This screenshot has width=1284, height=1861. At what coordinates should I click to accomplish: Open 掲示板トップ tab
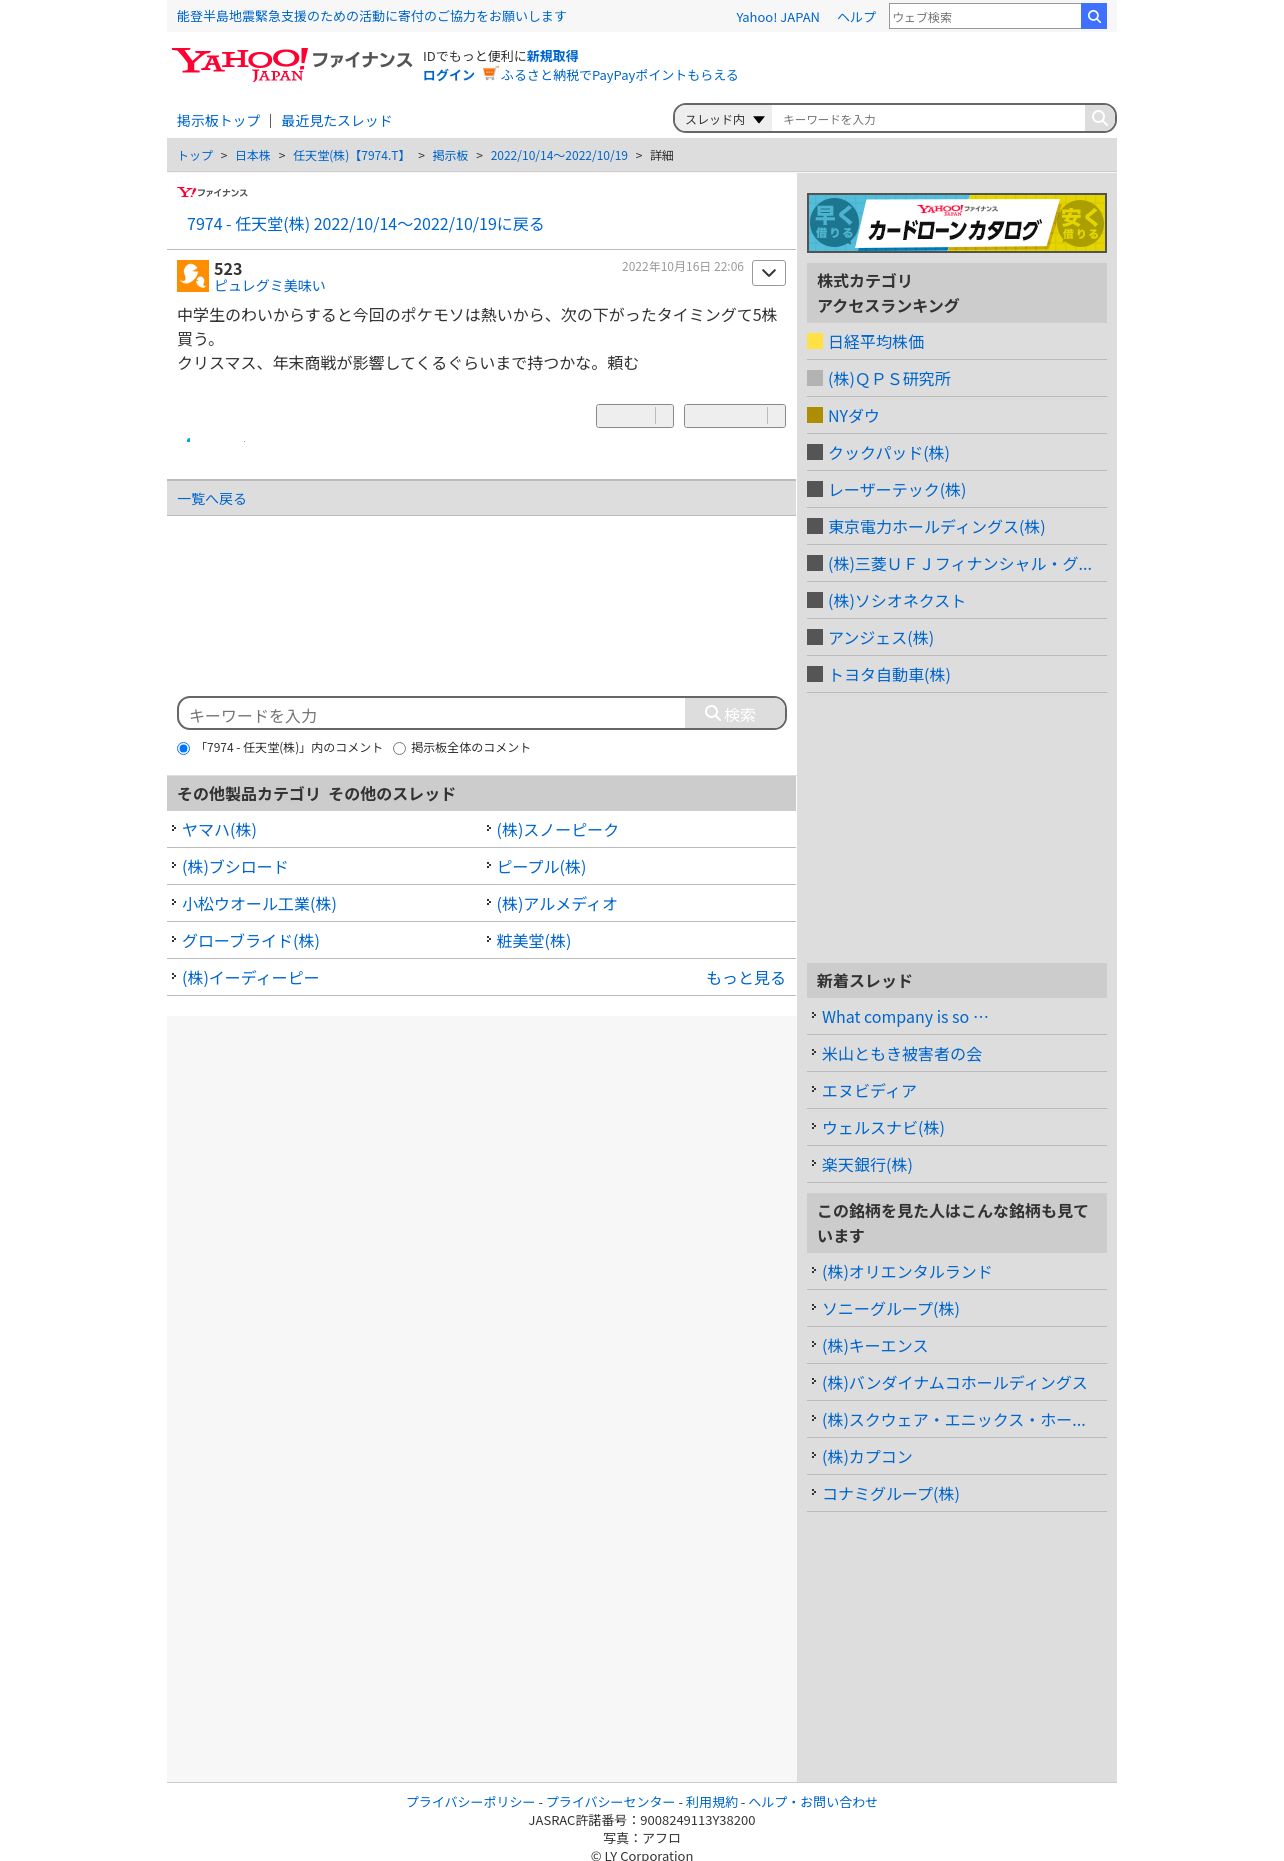(218, 121)
